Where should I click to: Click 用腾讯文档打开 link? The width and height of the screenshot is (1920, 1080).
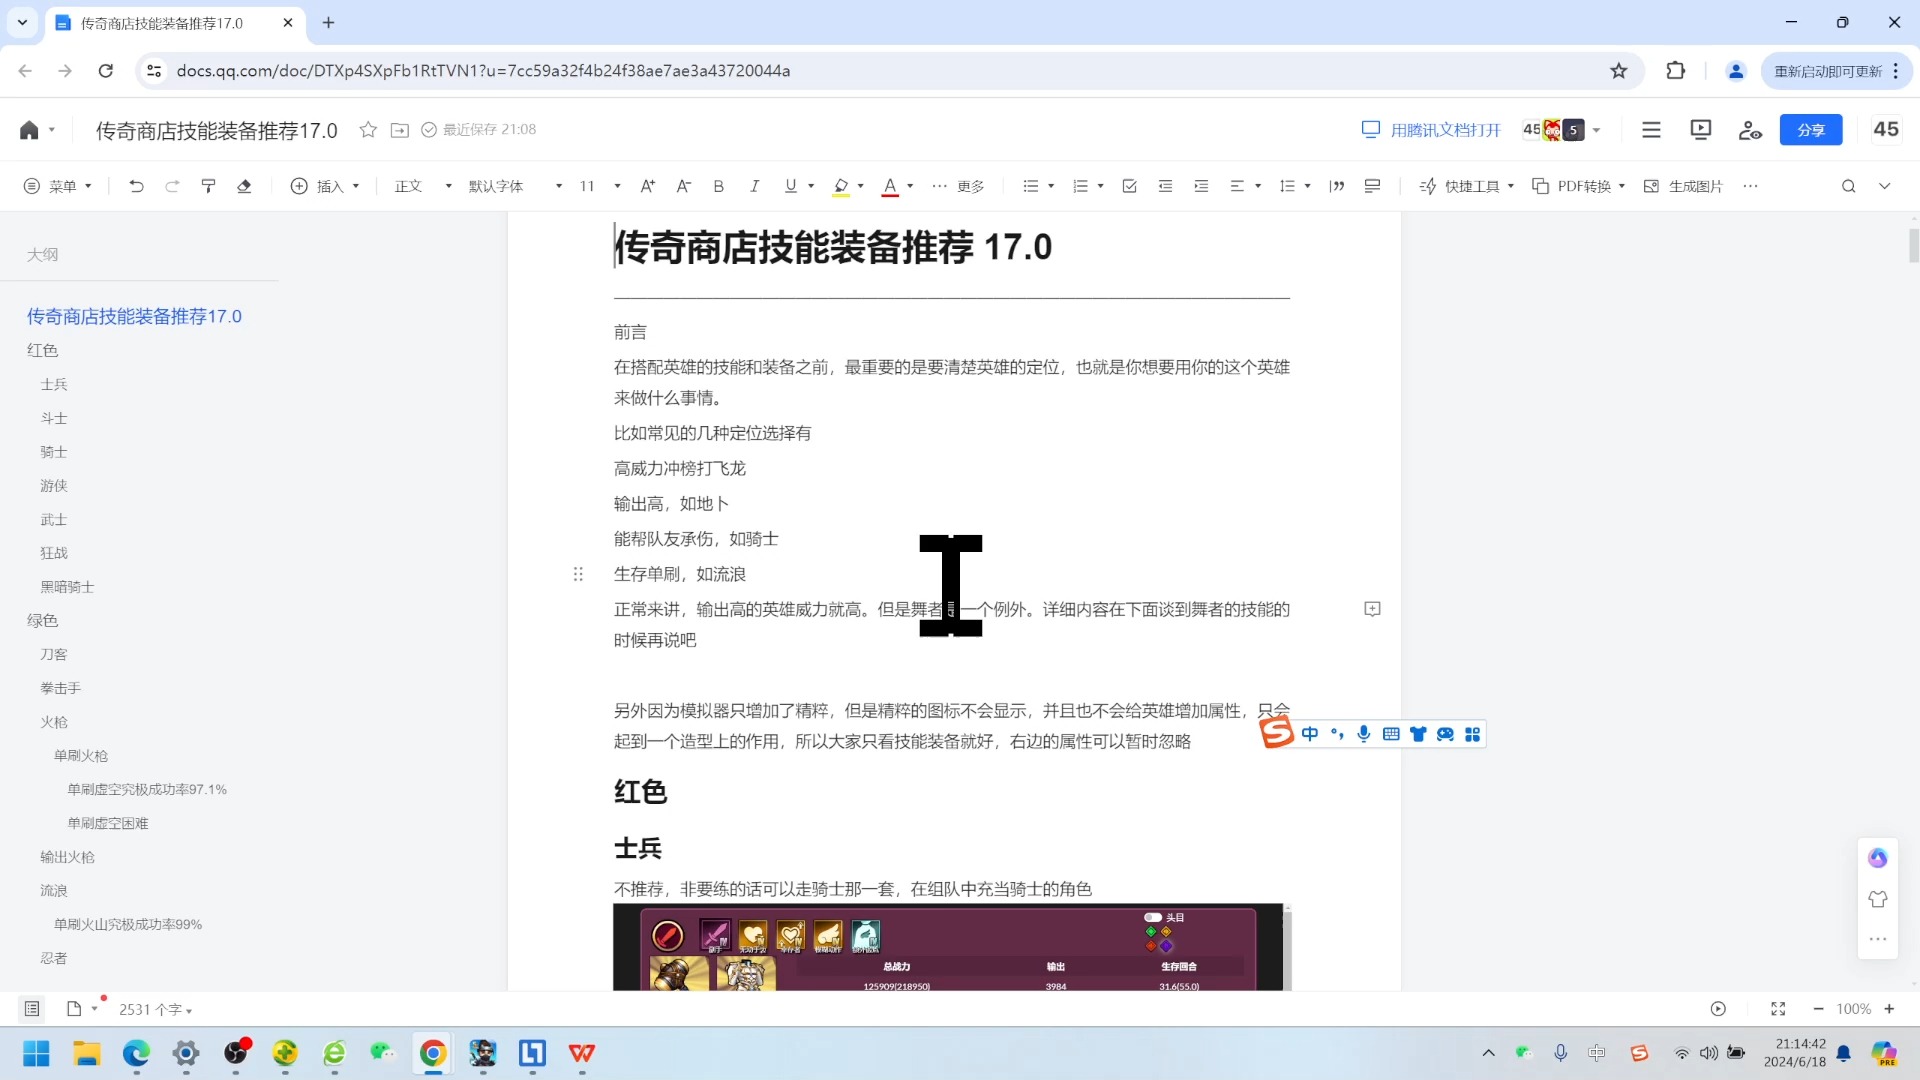[1431, 130]
